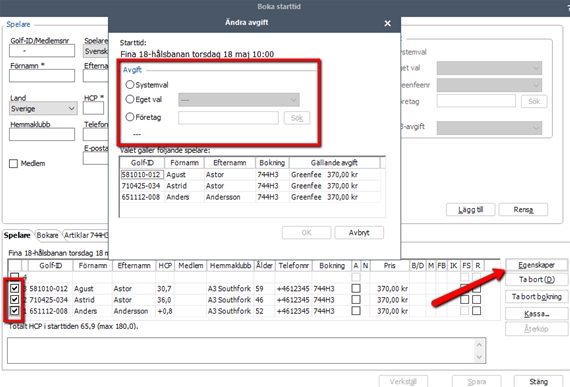Screen dimensions: 570x387
Task: Toggle the A checkbox for Anders row
Action: (356, 311)
